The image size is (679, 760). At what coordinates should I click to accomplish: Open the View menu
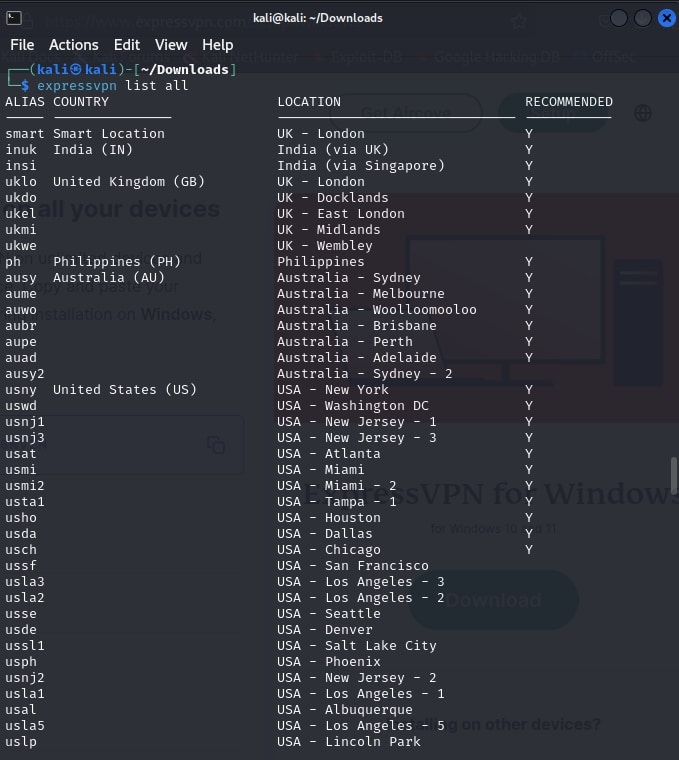[171, 45]
